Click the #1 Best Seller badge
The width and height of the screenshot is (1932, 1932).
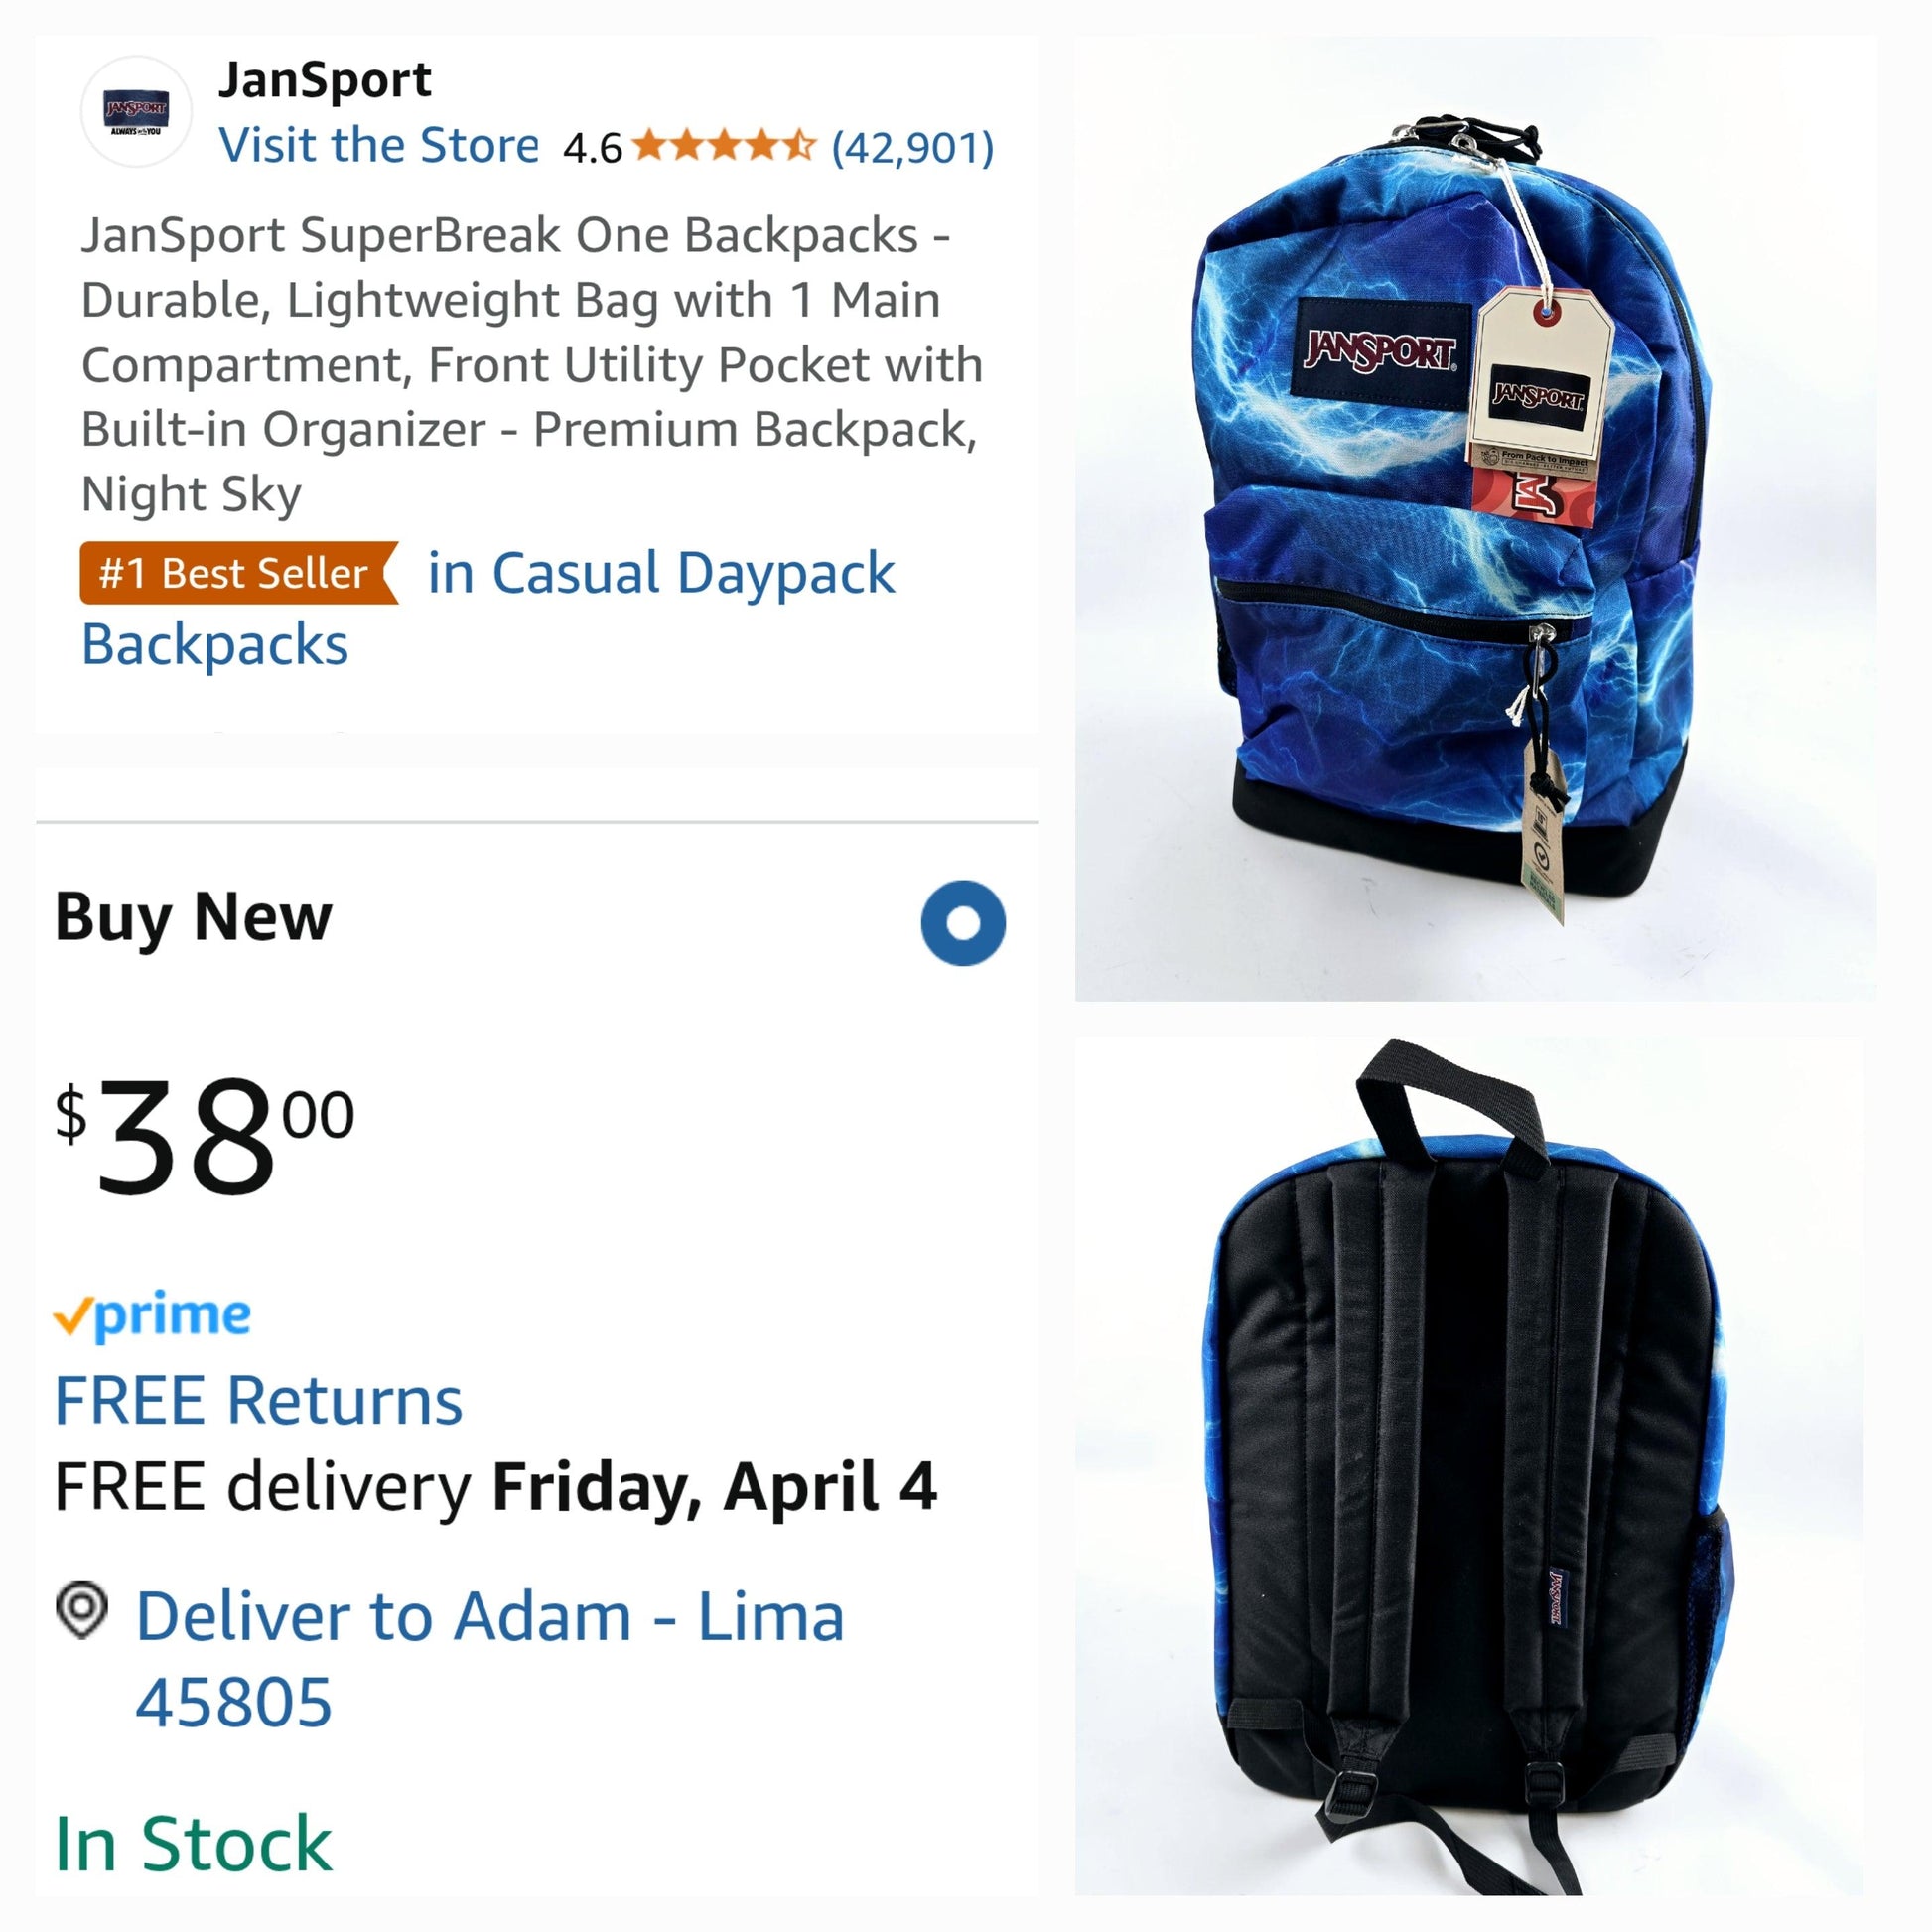tap(239, 573)
